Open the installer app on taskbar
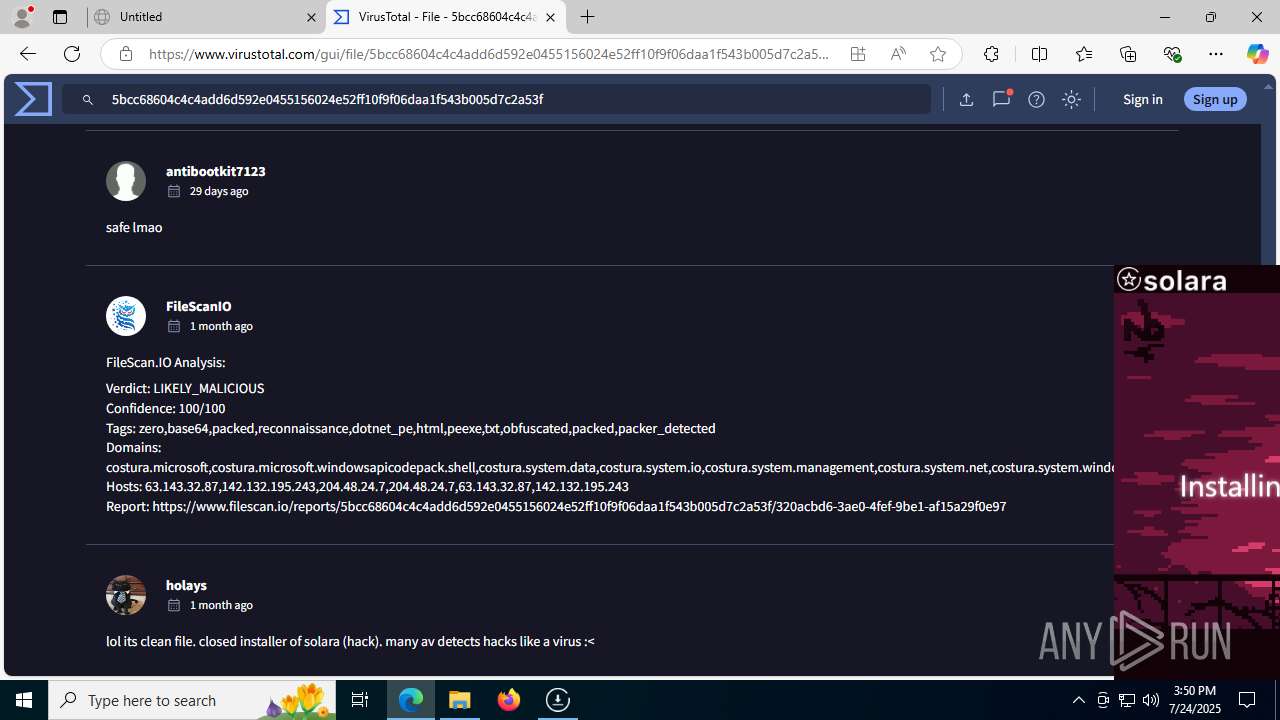This screenshot has width=1280, height=720. (x=558, y=700)
